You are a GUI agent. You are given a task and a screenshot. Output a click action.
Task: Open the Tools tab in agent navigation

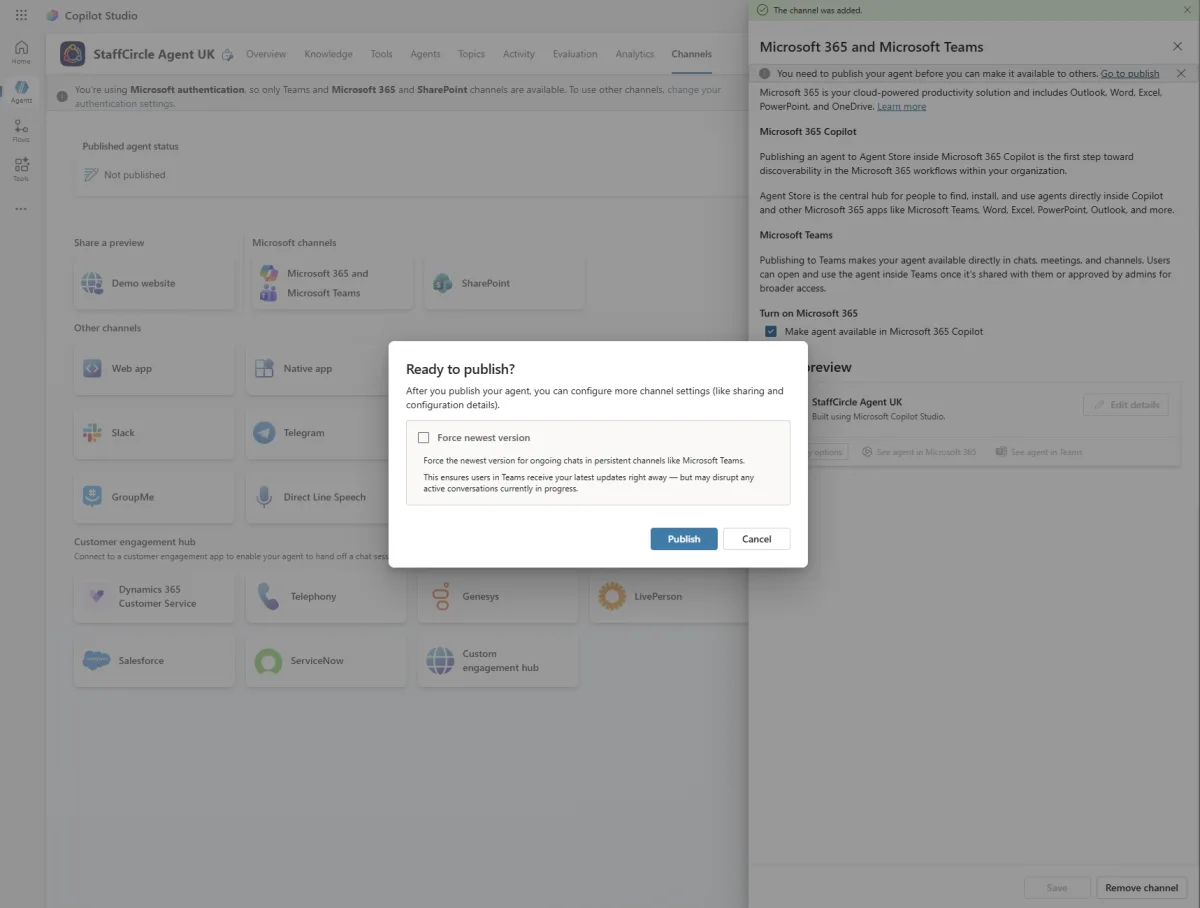(x=381, y=54)
